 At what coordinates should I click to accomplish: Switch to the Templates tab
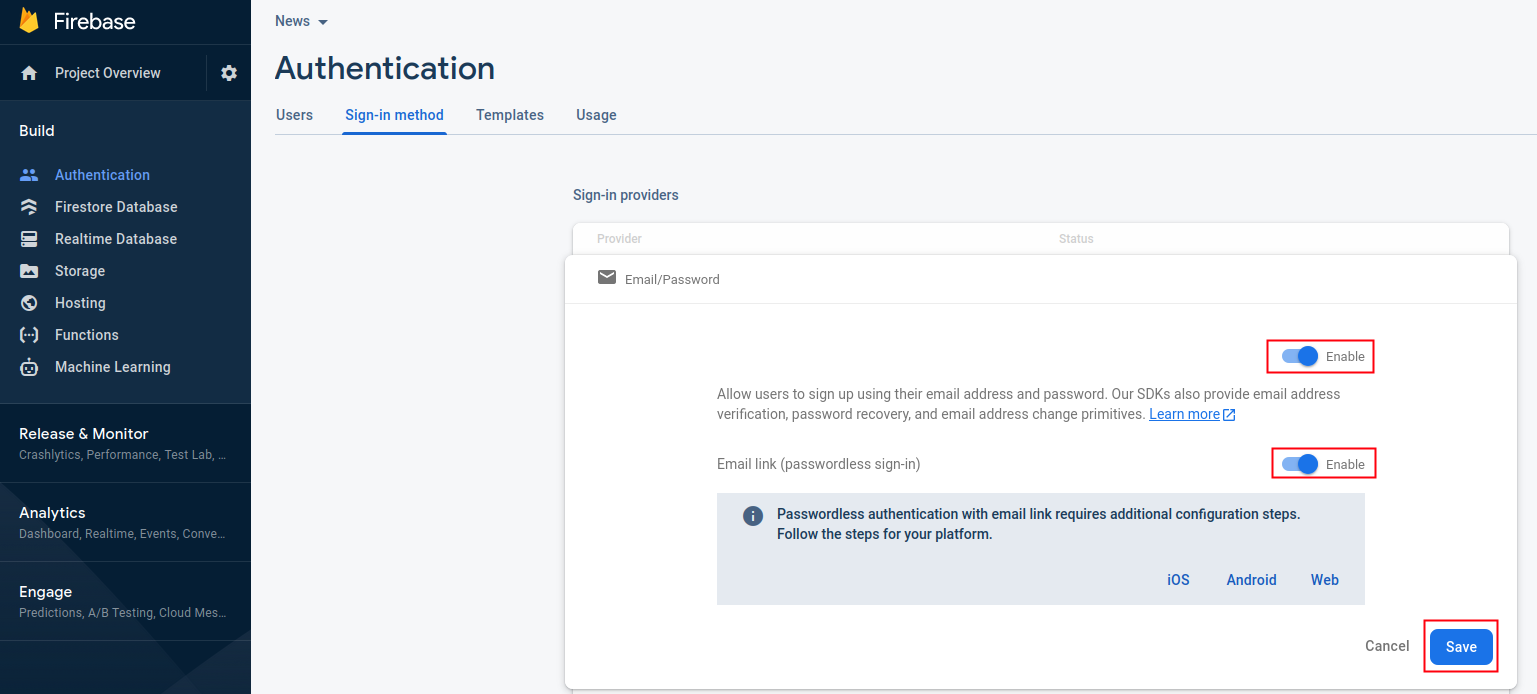[509, 115]
